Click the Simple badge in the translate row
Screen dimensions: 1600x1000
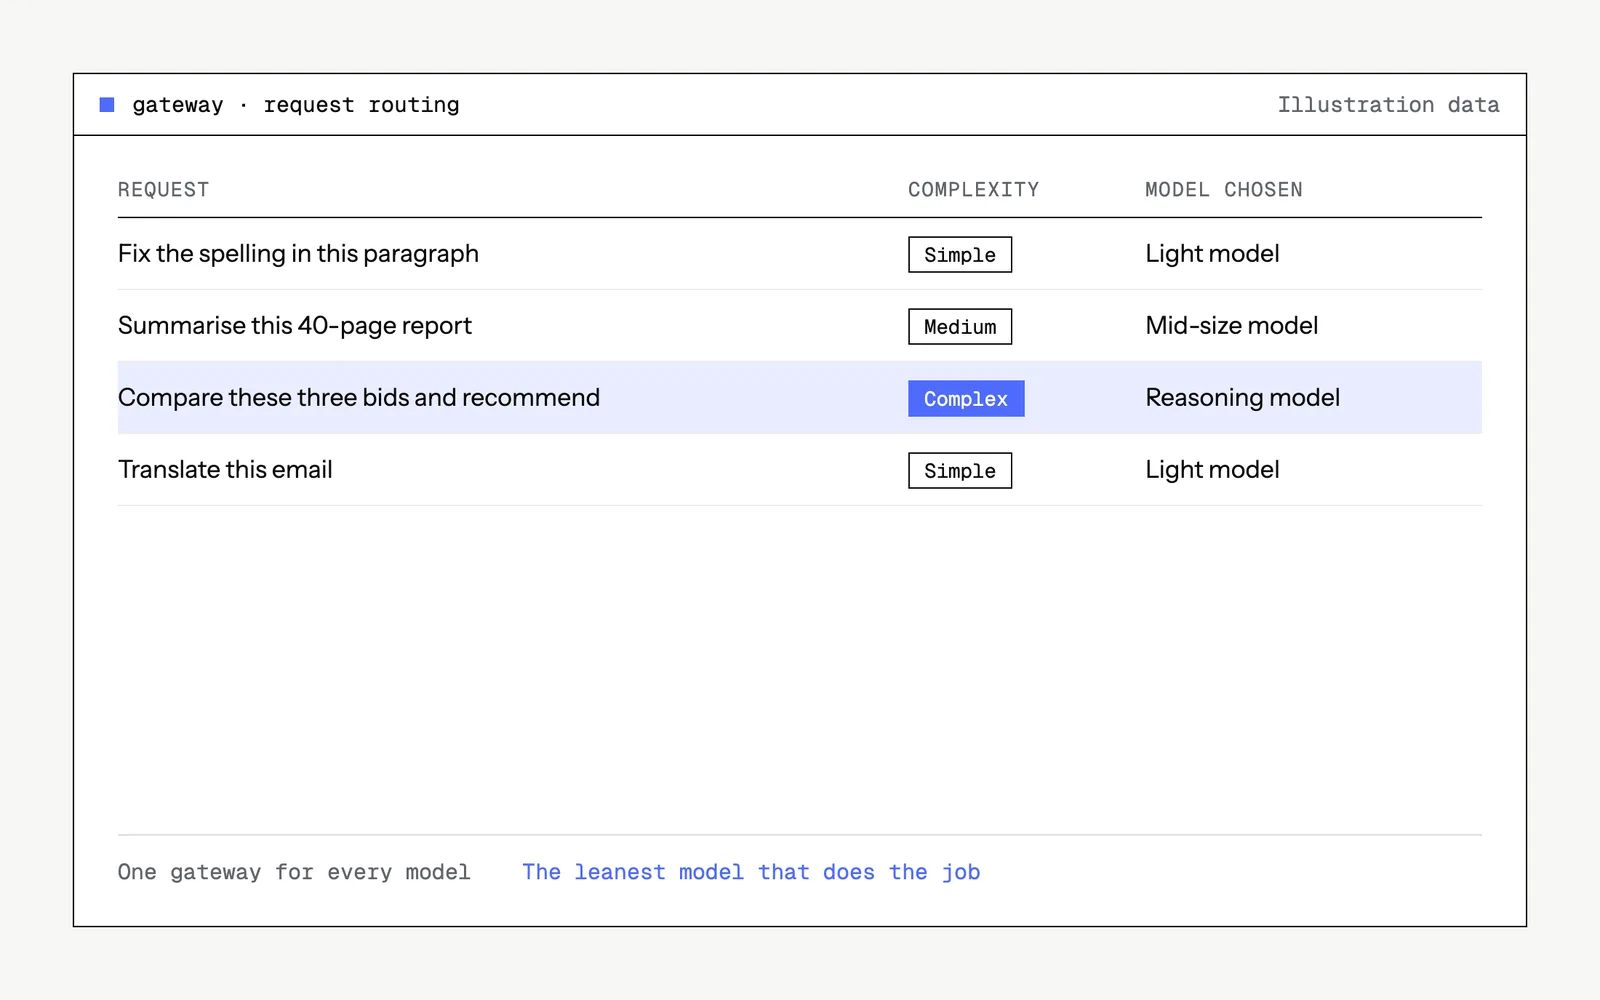(x=960, y=471)
